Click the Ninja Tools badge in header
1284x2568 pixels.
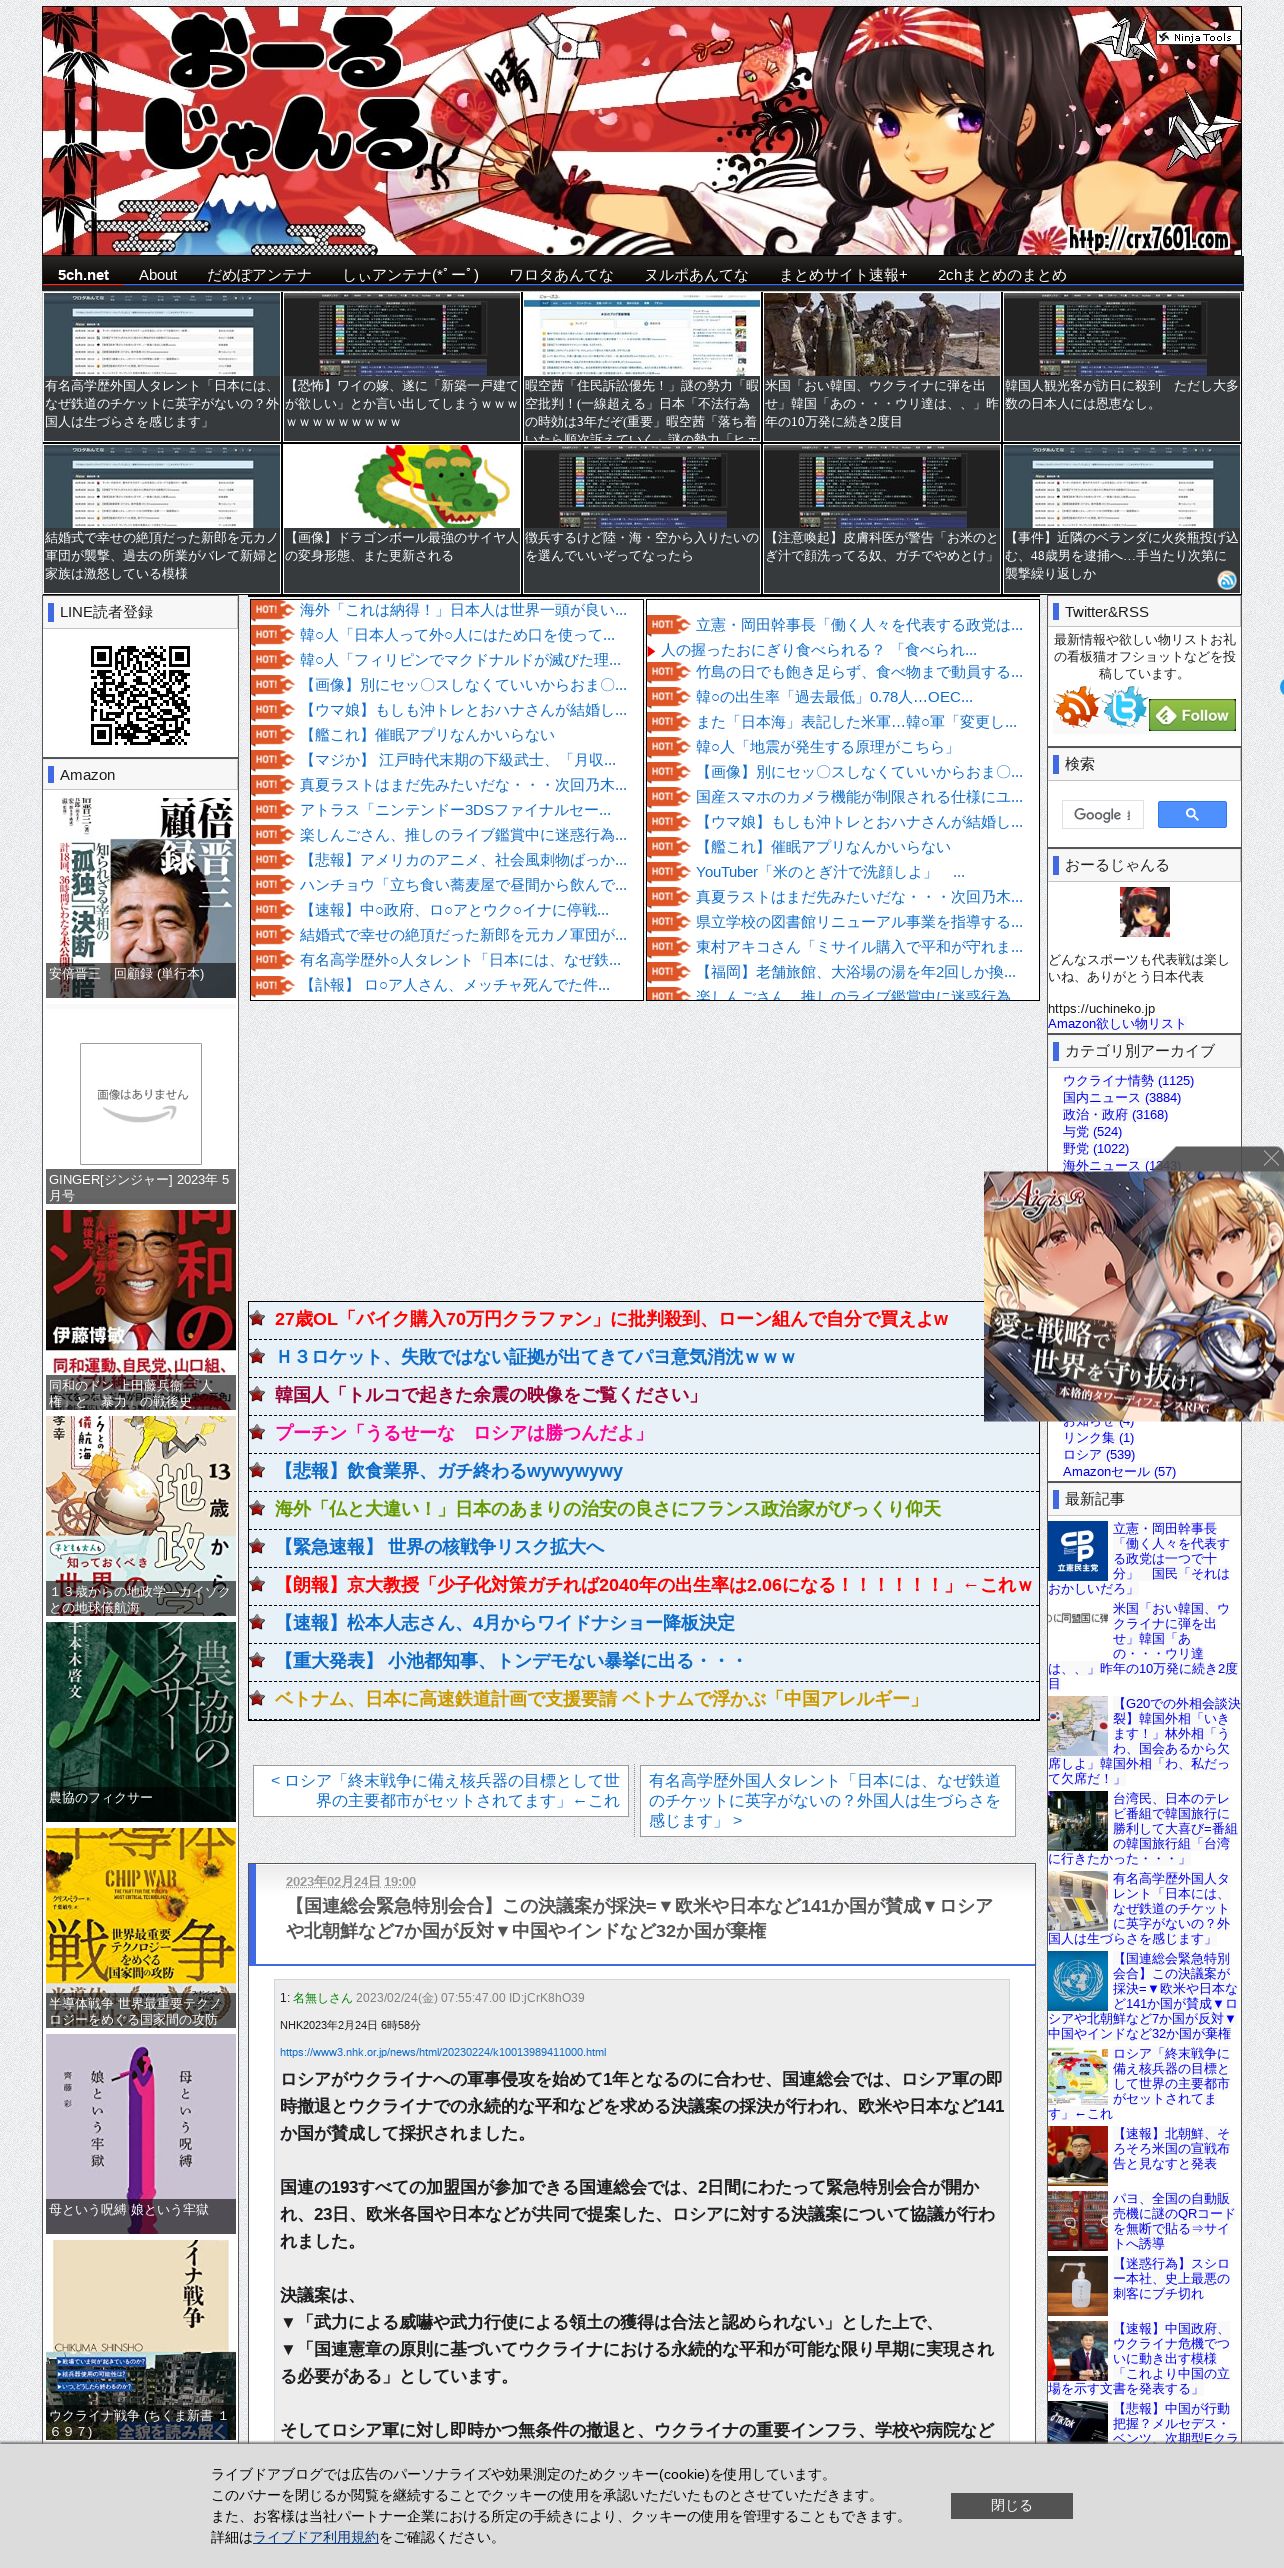[1199, 37]
